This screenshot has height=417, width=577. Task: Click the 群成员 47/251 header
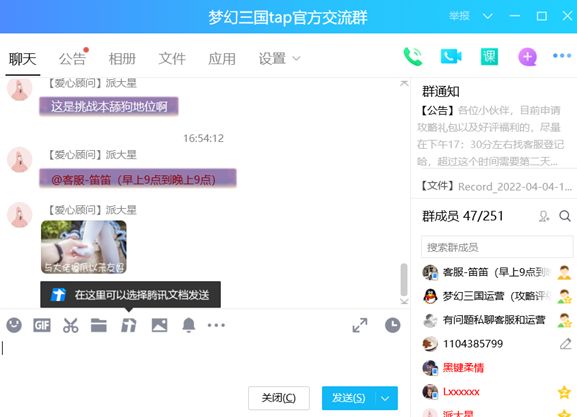pyautogui.click(x=463, y=216)
